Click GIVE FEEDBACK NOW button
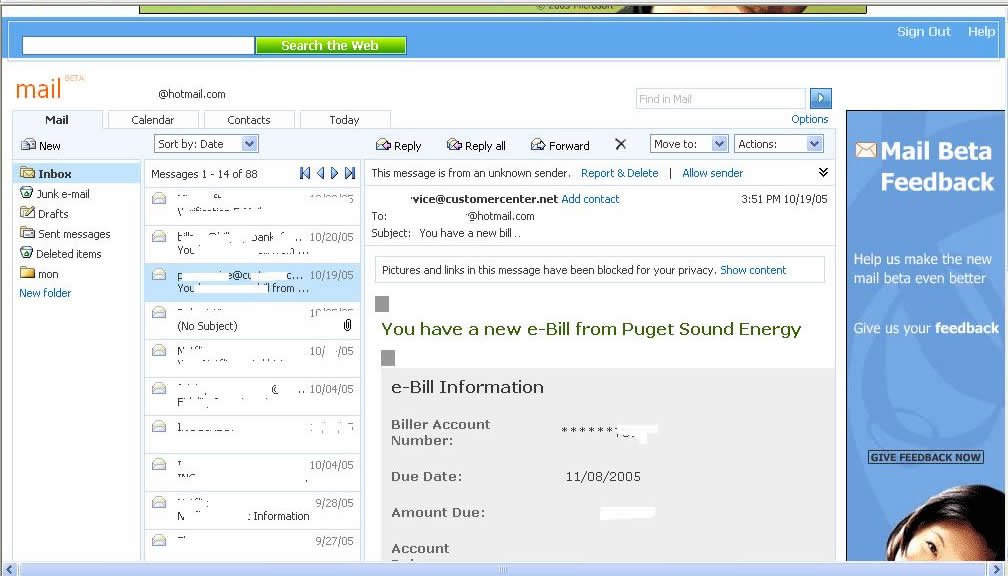This screenshot has height=576, width=1008. 926,457
